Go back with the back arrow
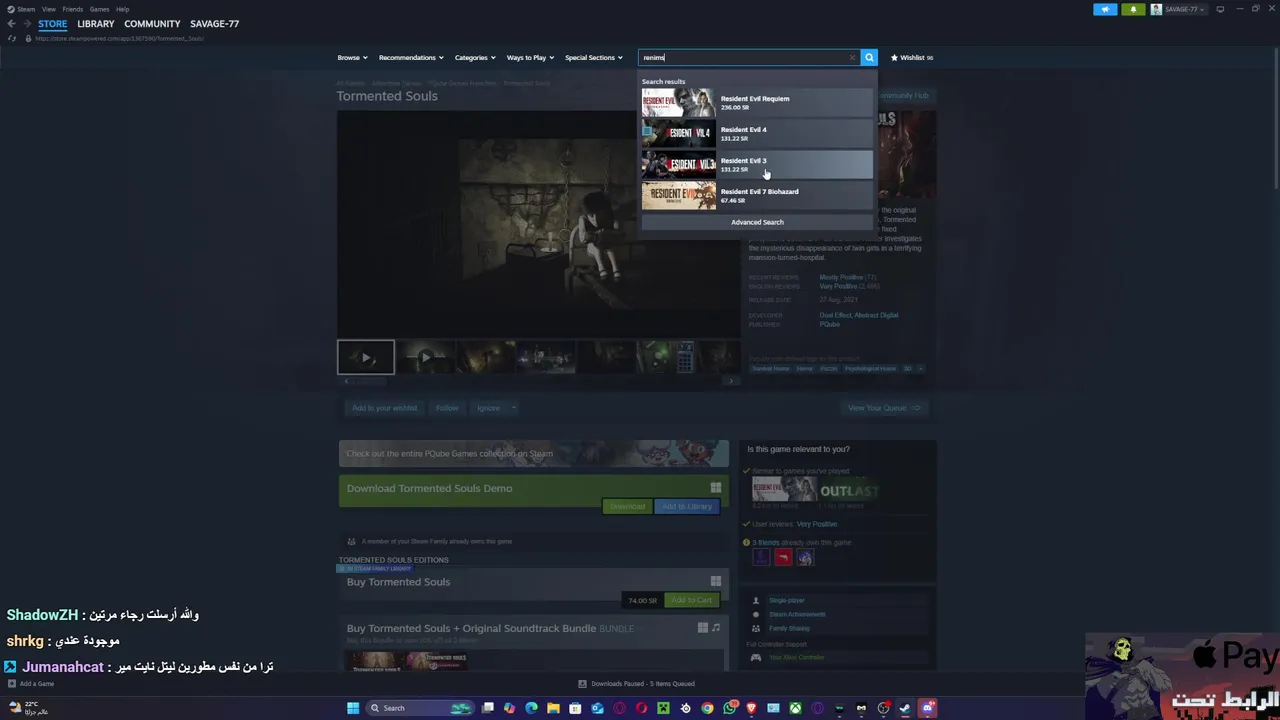Screen dimensions: 1280x720 coord(11,24)
